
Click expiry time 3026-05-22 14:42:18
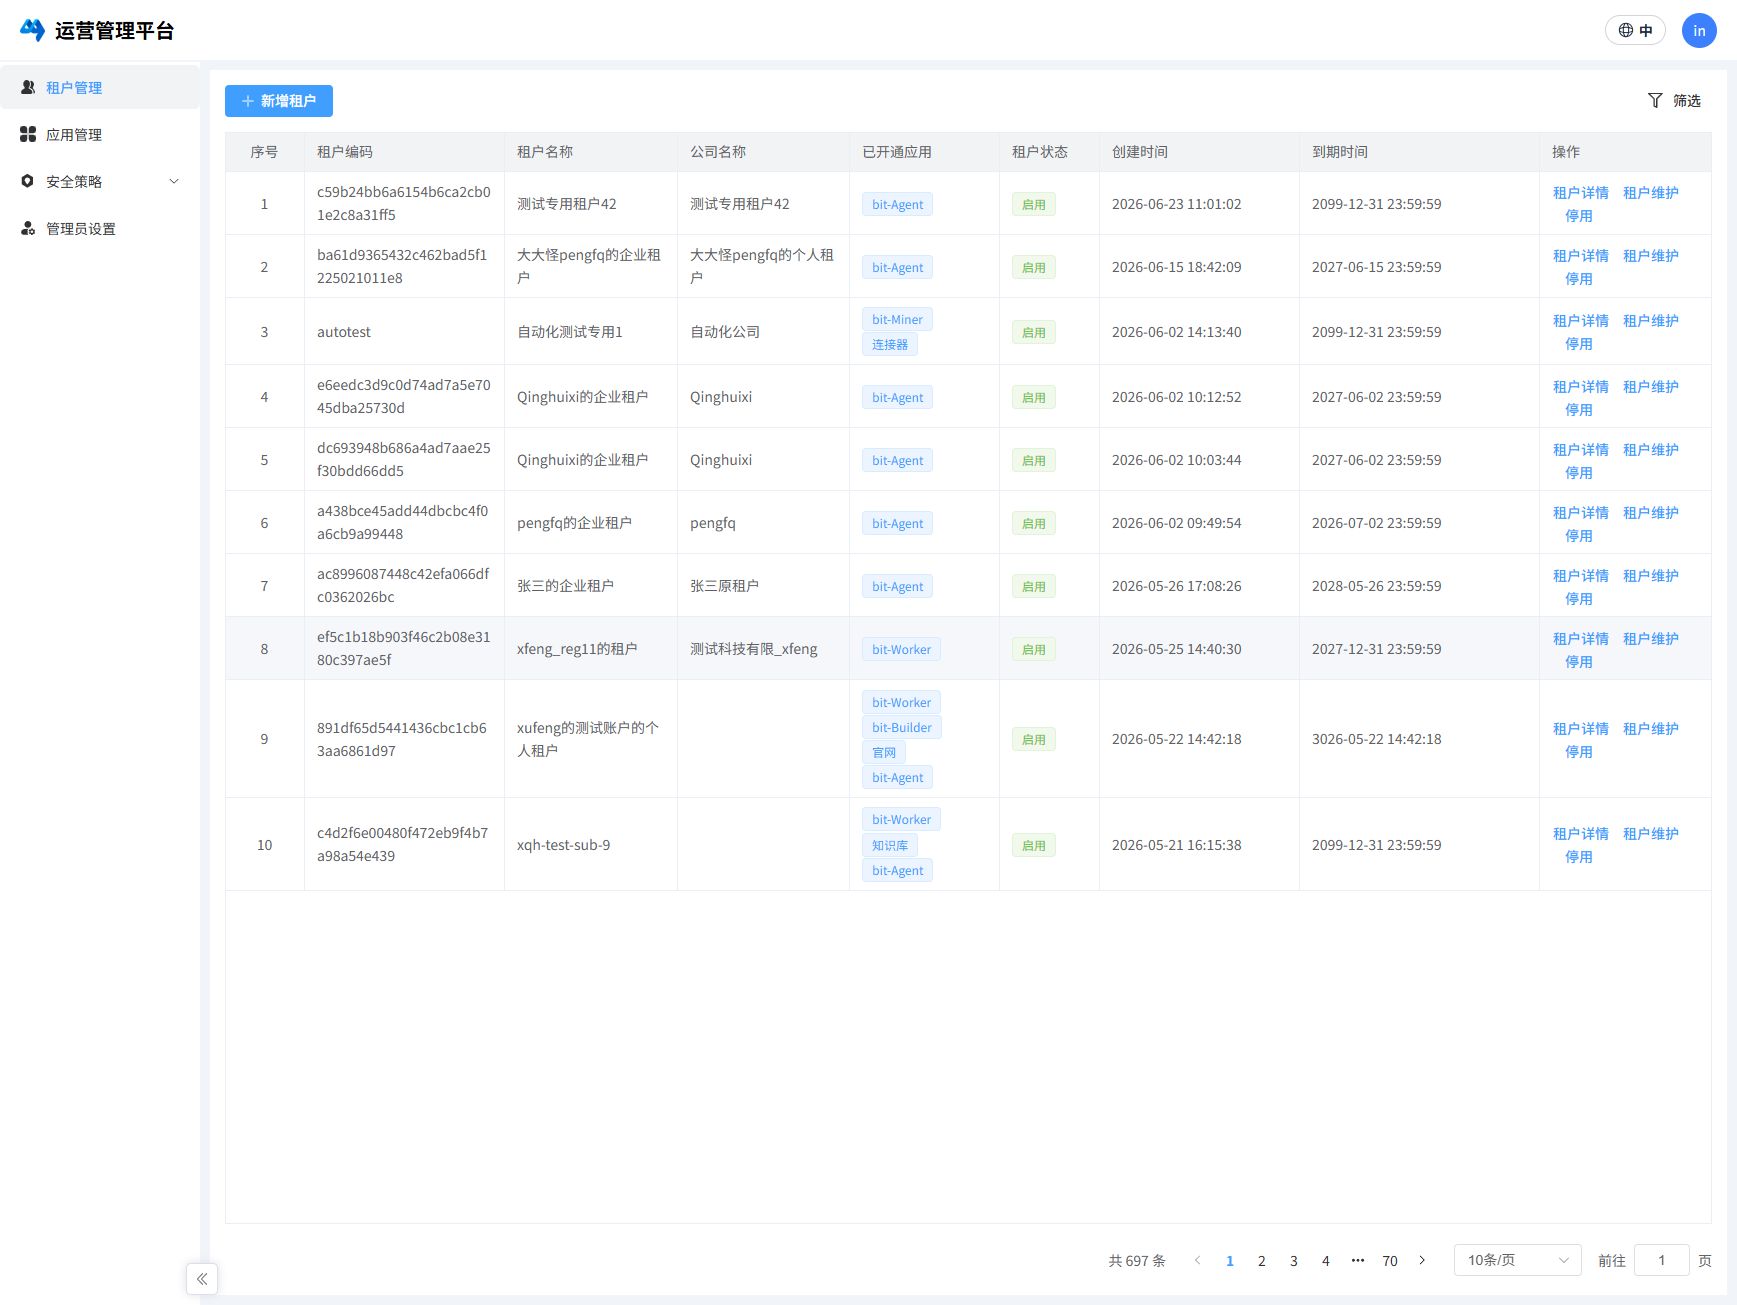pyautogui.click(x=1377, y=738)
